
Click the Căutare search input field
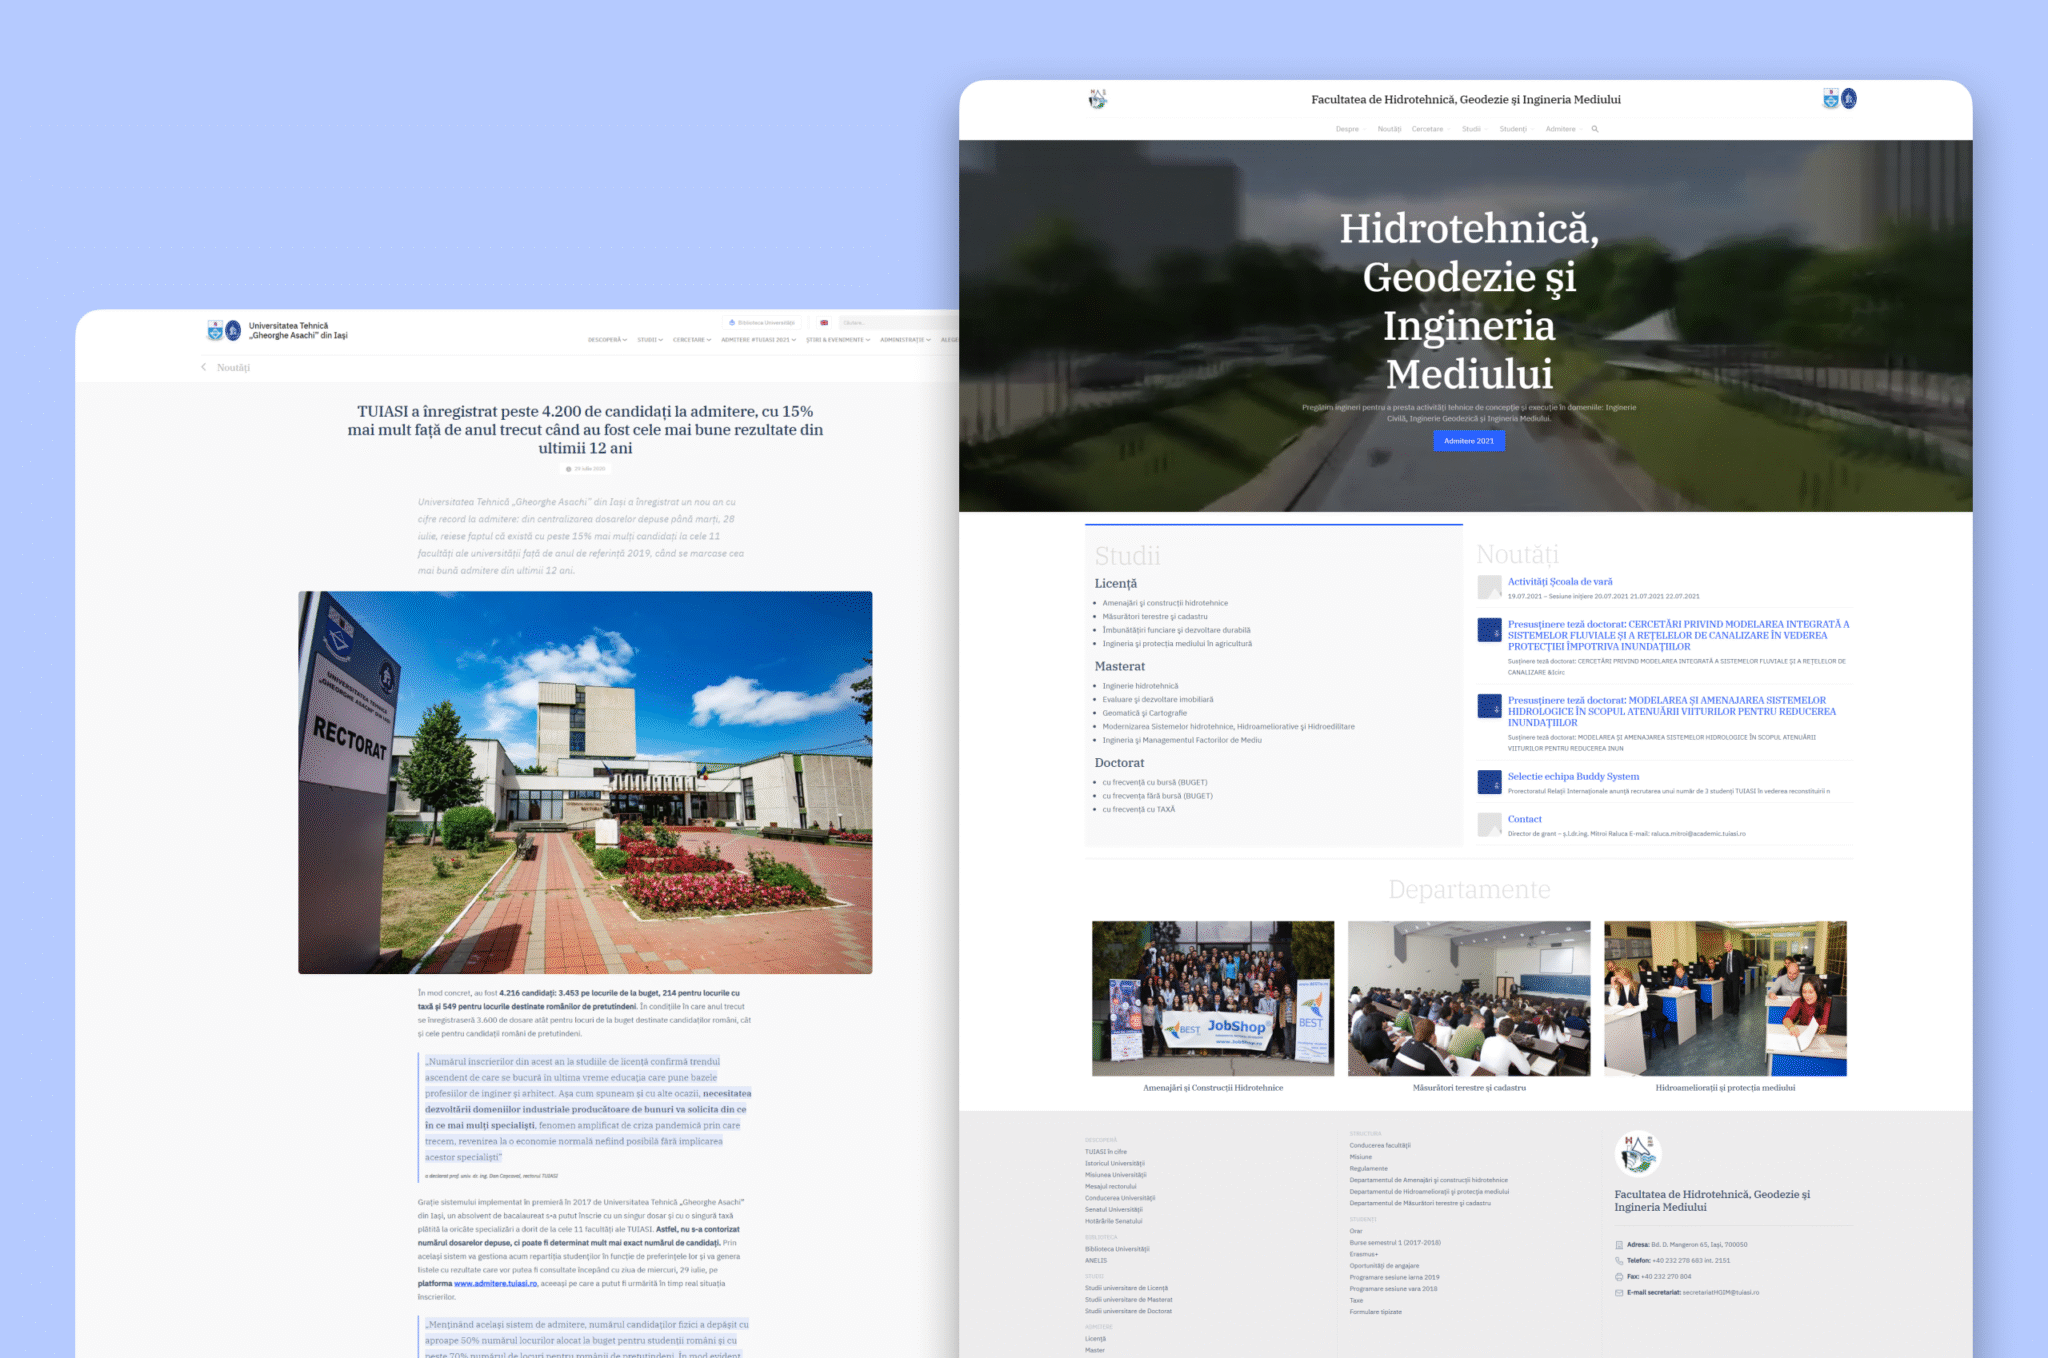pyautogui.click(x=880, y=323)
